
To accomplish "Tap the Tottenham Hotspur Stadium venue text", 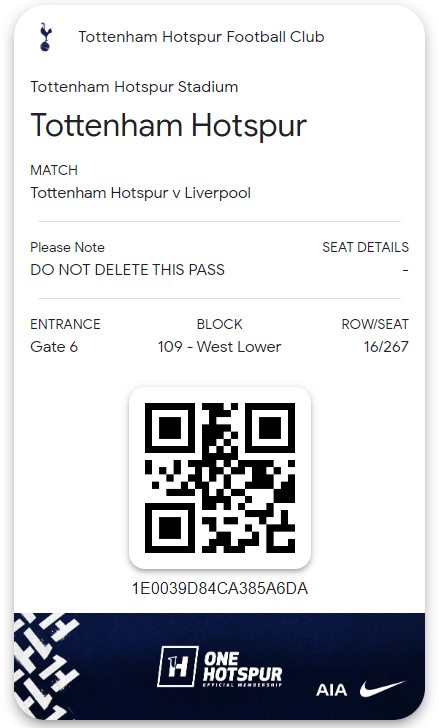I will click(x=134, y=87).
